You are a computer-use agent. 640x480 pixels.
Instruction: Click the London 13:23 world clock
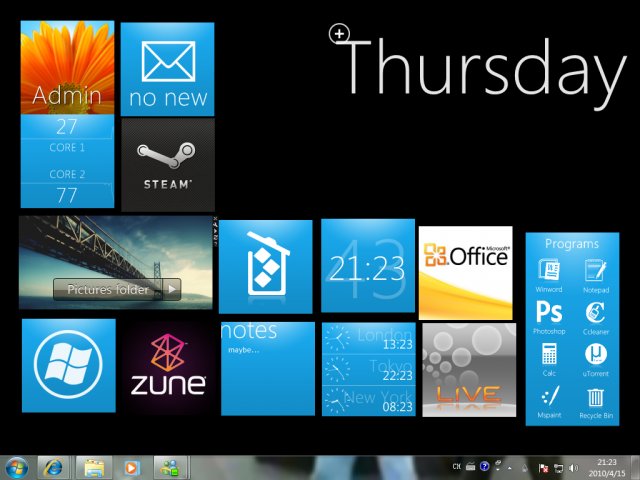369,338
